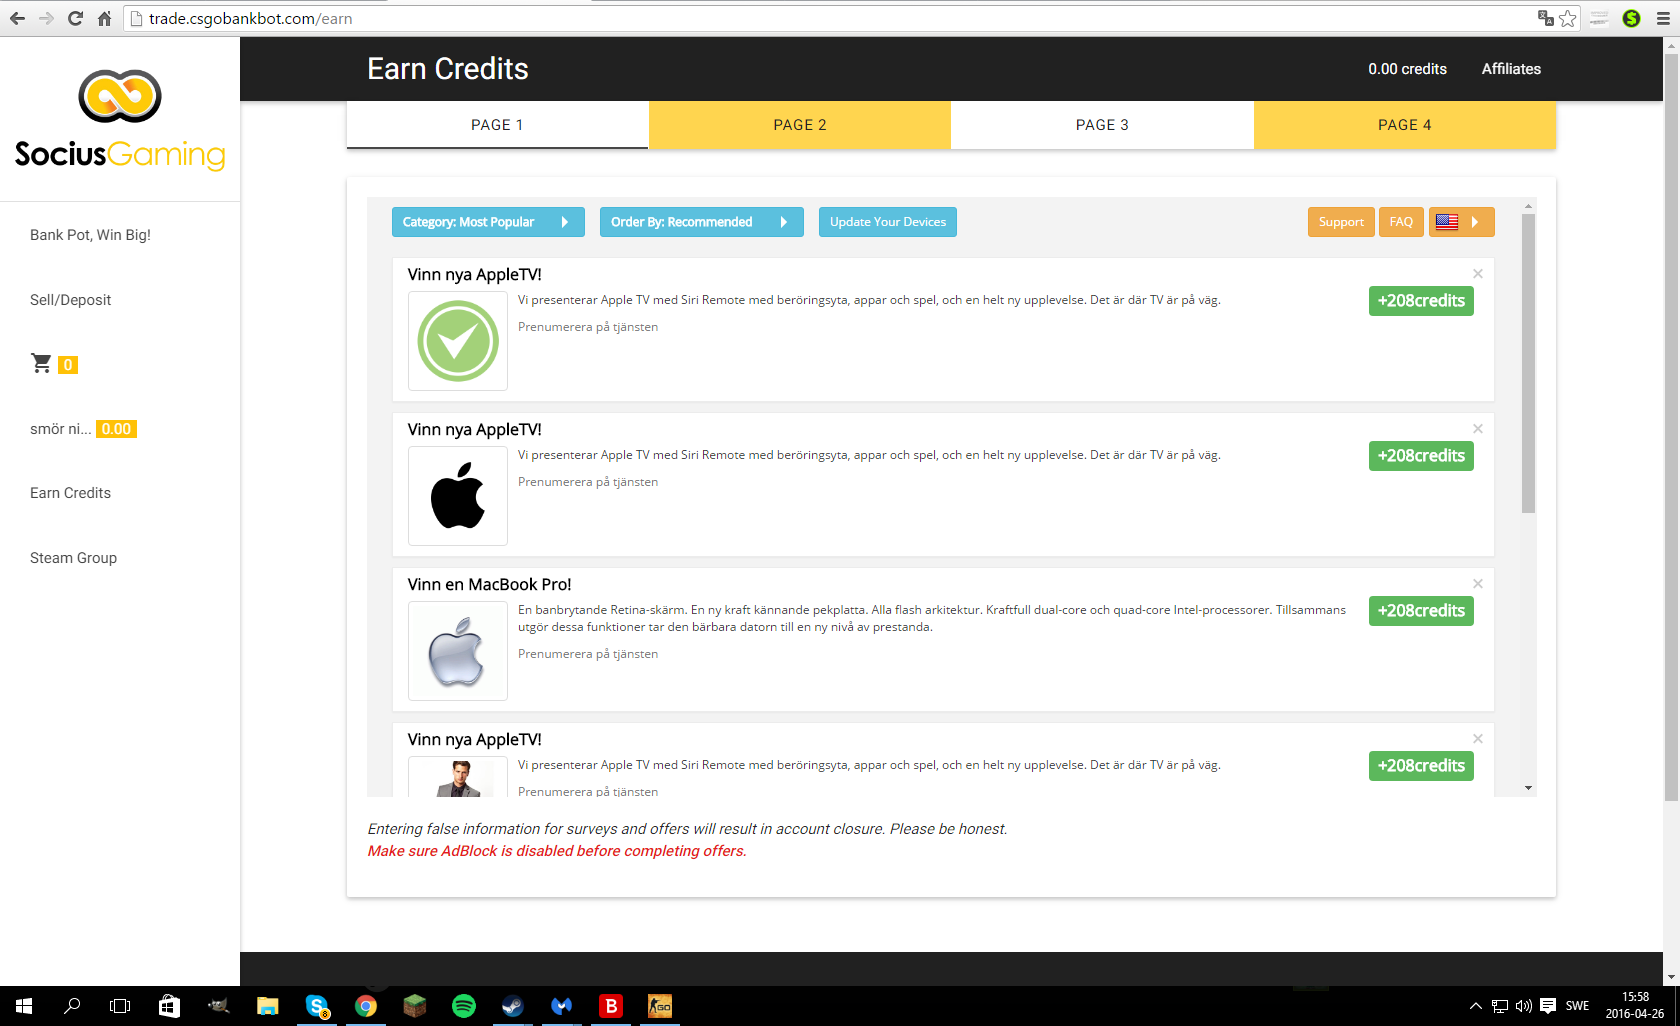
Task: Click the offer list vertical scrollbar thumb
Action: pyautogui.click(x=1528, y=363)
